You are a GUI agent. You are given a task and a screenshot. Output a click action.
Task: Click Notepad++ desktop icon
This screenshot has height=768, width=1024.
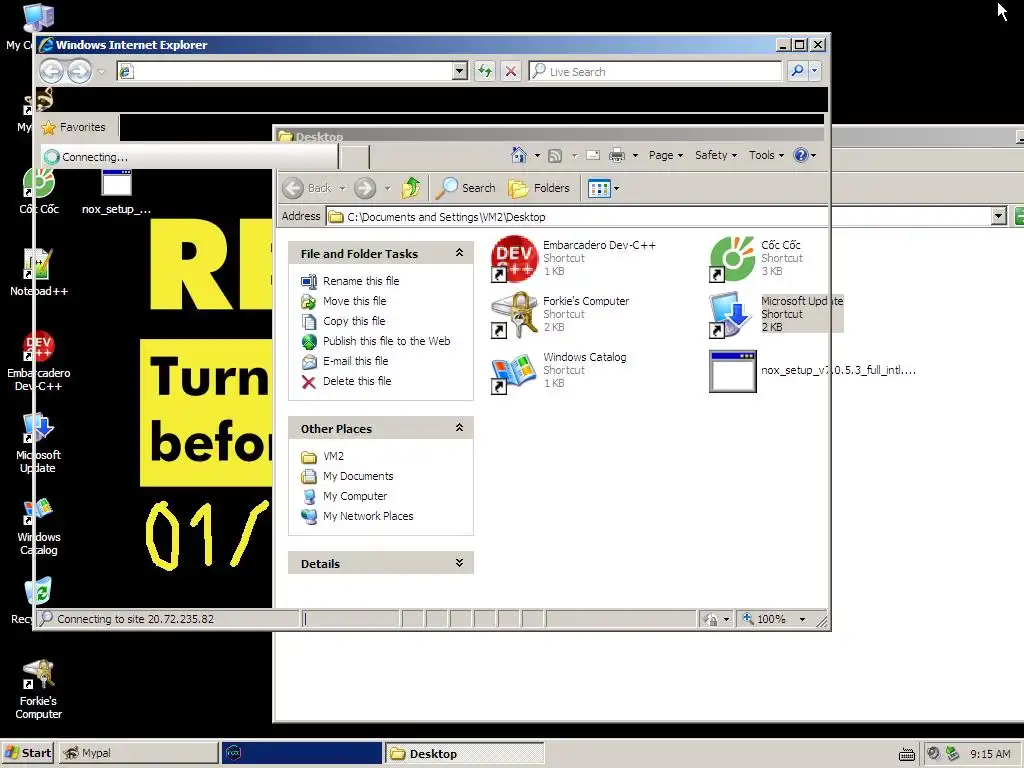[x=39, y=273]
